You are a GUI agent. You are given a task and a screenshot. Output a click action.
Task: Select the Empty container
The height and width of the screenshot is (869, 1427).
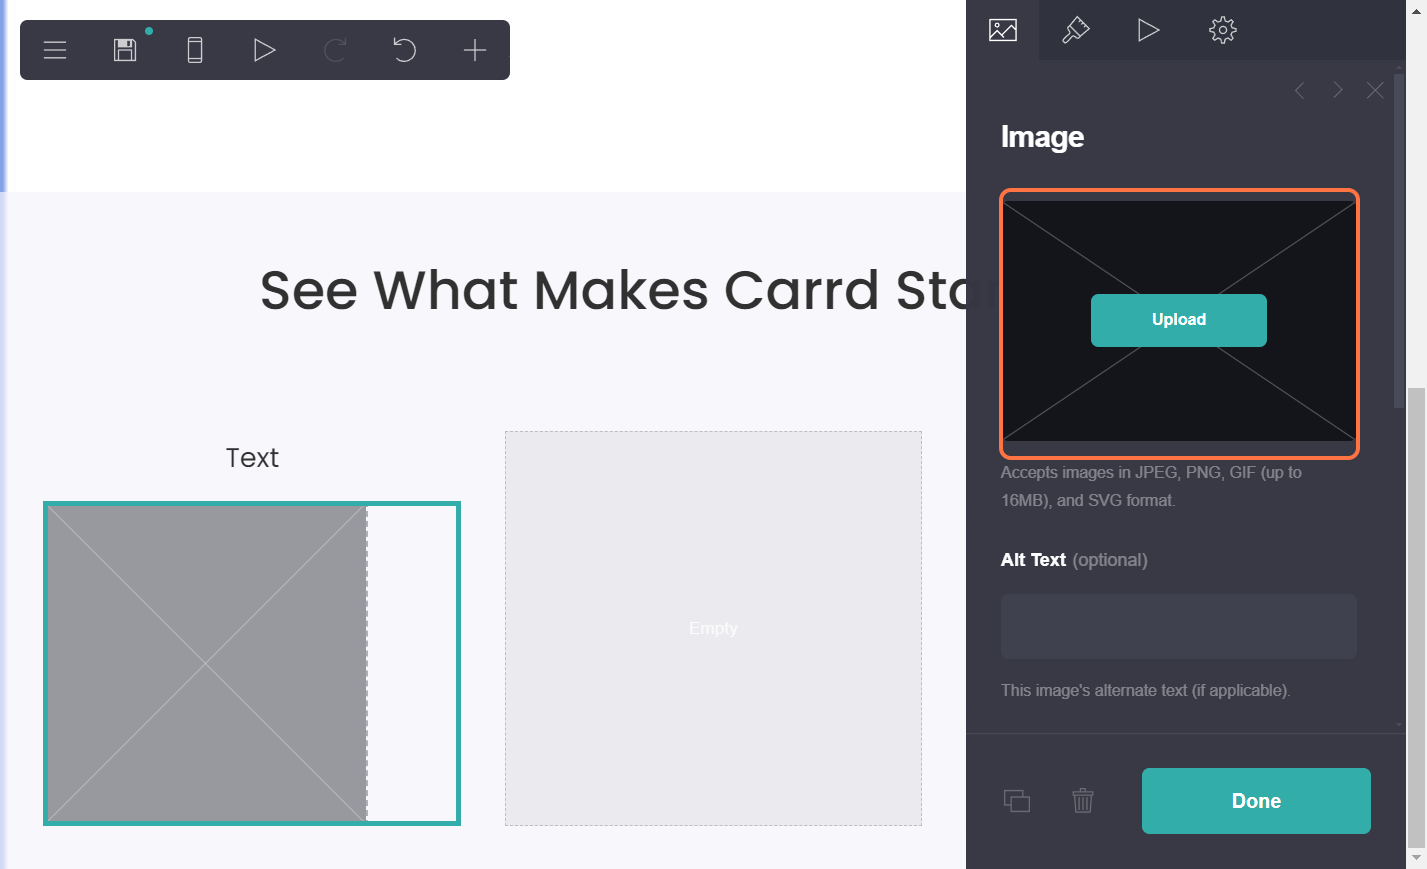tap(713, 628)
